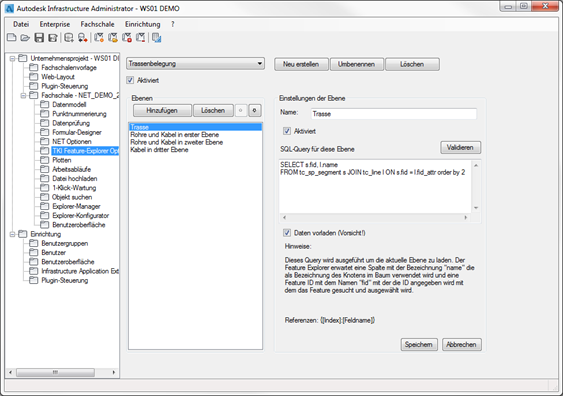Viewport: 563px width, 396px height.
Task: Select Arbeitsabläufe tree item
Action: tap(71, 169)
